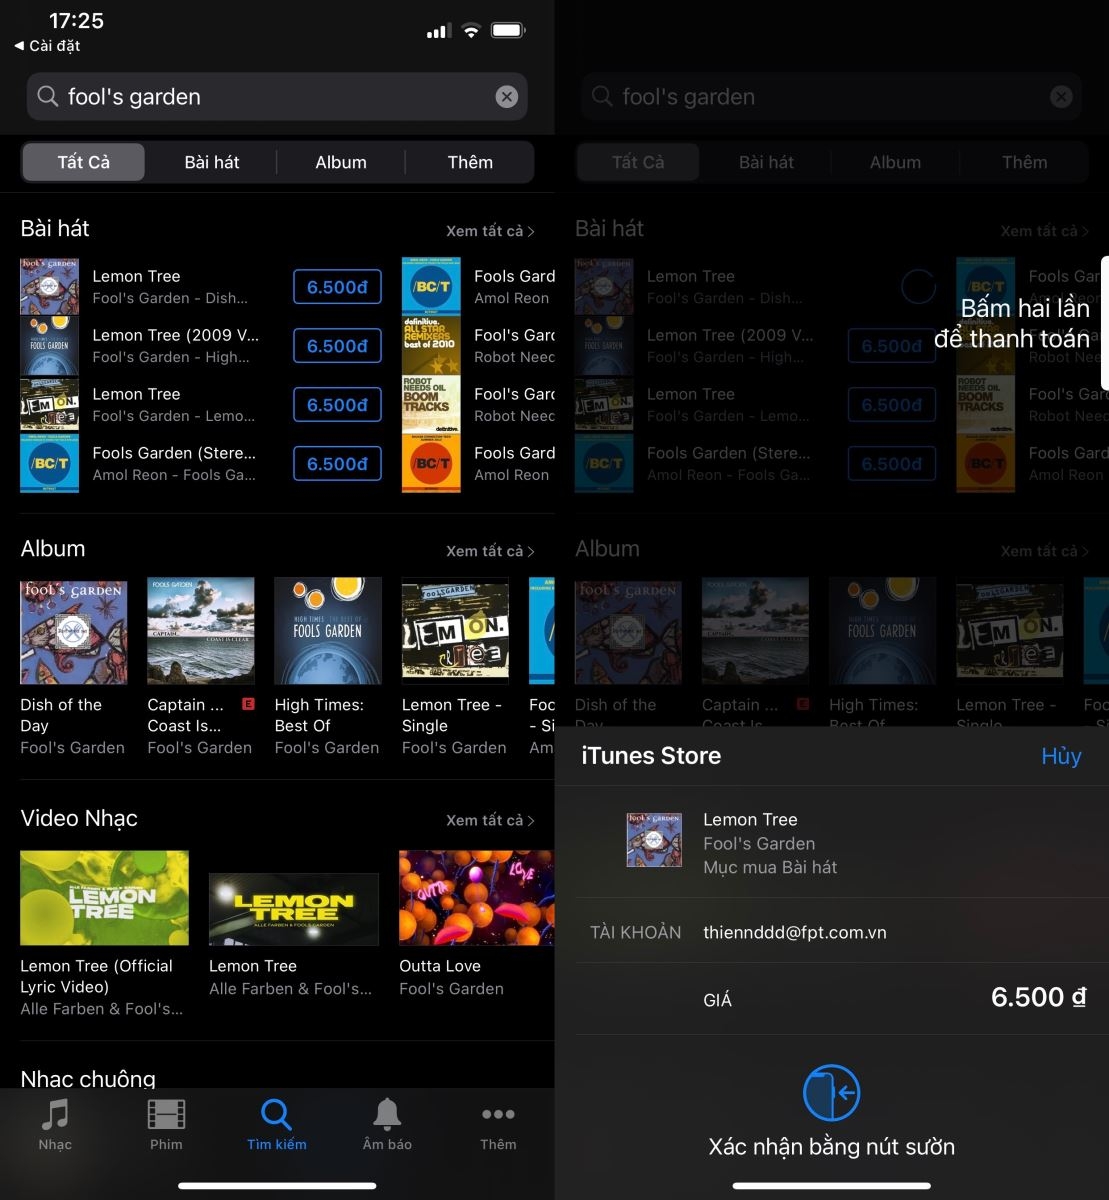Buy Lemon Tree single track for 6.500đ
The height and width of the screenshot is (1200, 1109).
337,405
